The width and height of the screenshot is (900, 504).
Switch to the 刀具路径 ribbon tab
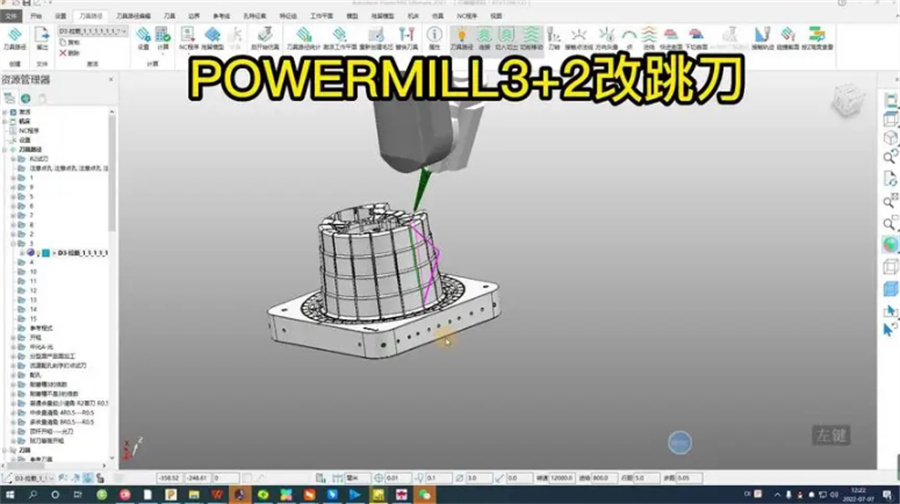pyautogui.click(x=90, y=16)
